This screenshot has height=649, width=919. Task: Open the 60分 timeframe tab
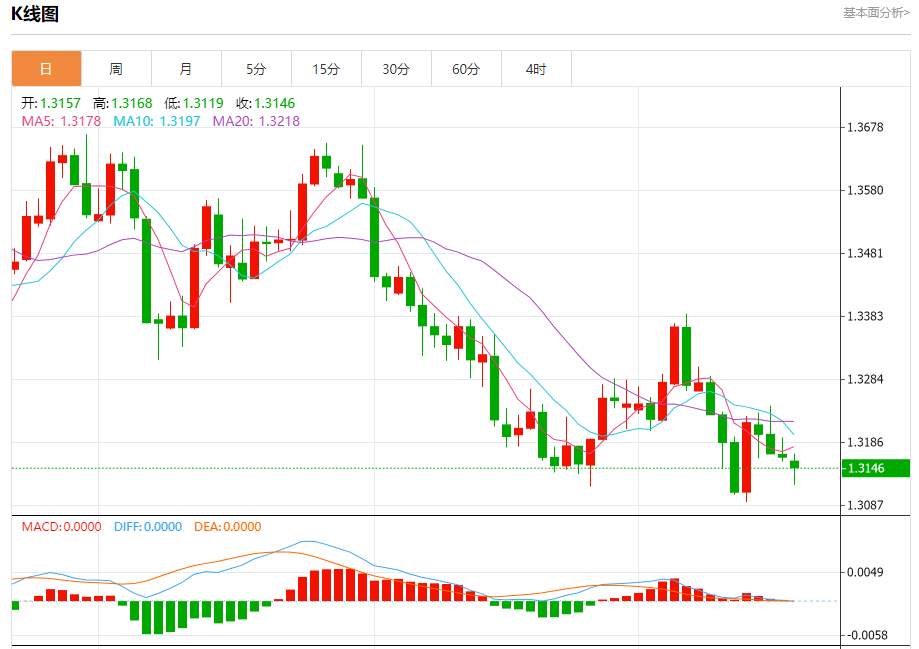(x=467, y=69)
